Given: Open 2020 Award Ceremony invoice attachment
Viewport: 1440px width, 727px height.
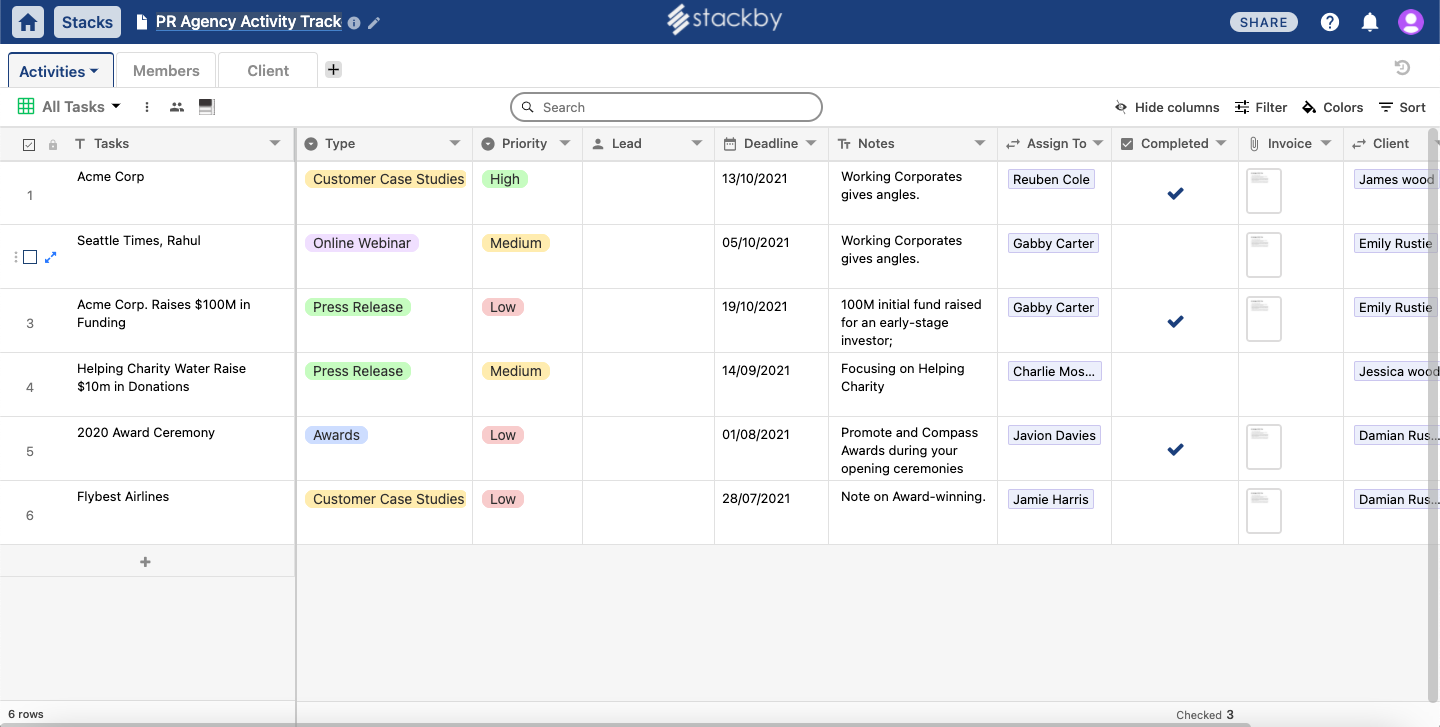Looking at the screenshot, I should 1264,447.
